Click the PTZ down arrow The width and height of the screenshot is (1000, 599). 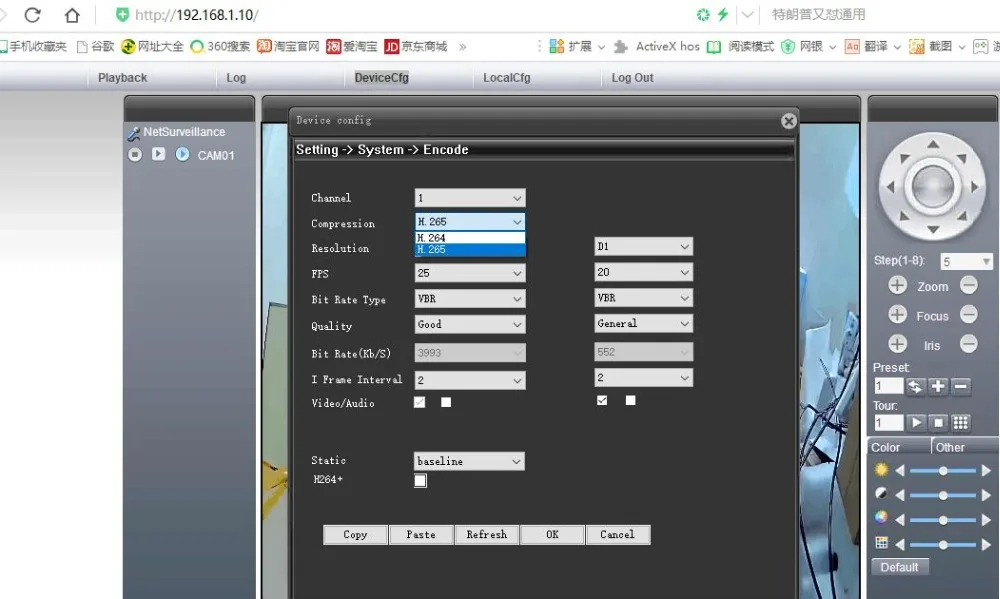tap(933, 229)
